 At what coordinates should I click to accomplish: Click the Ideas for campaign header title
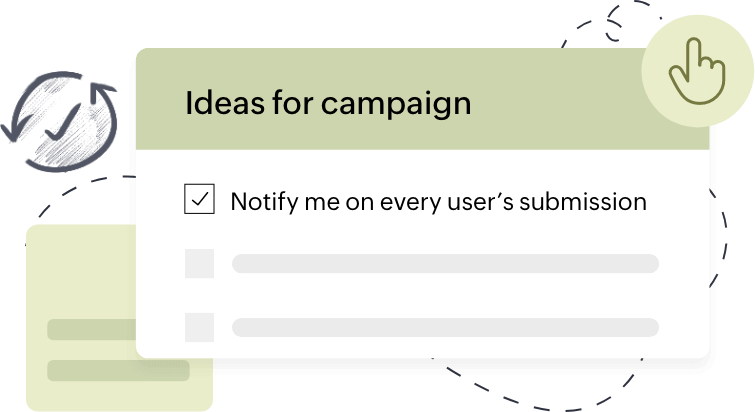[328, 103]
